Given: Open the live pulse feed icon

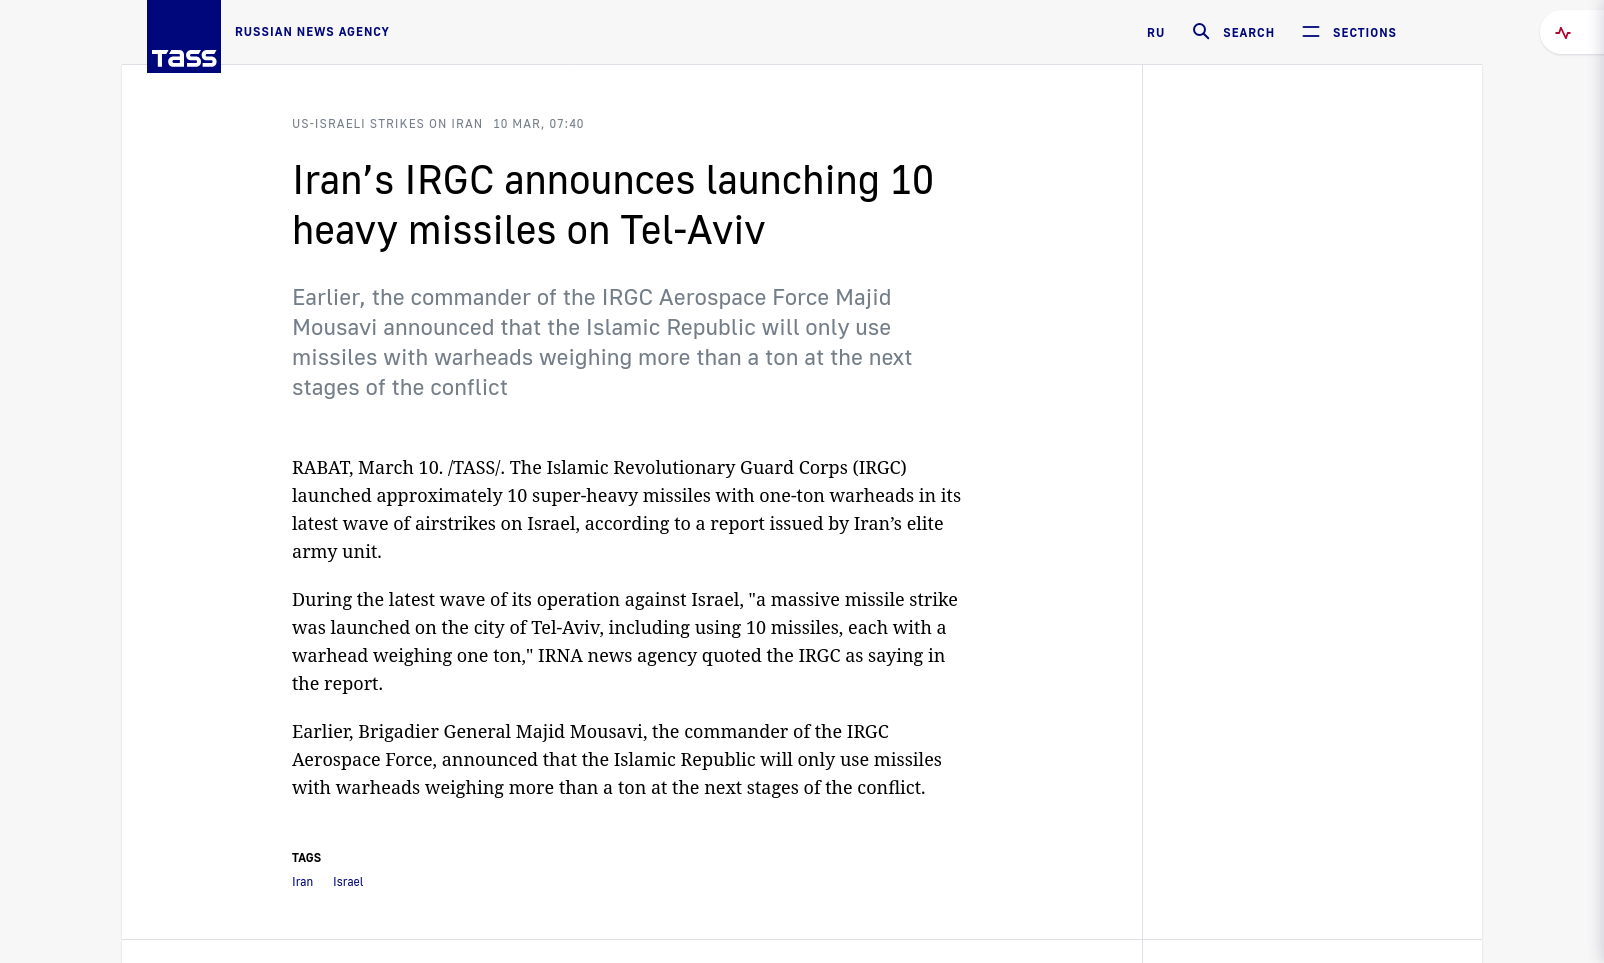Looking at the screenshot, I should (1563, 33).
